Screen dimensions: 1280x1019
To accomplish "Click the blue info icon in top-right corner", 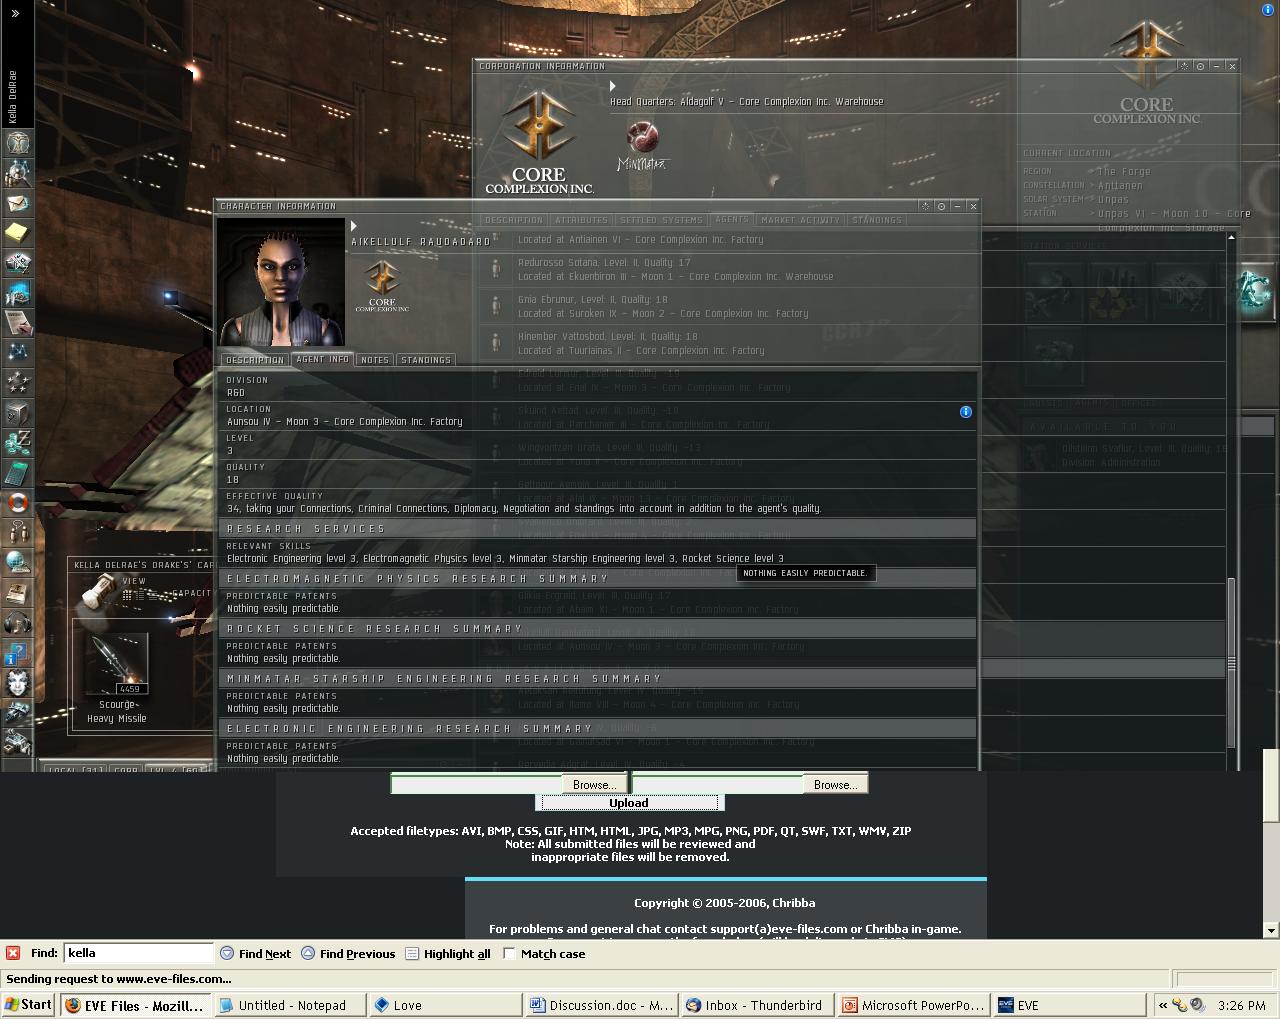I will click(1268, 9).
